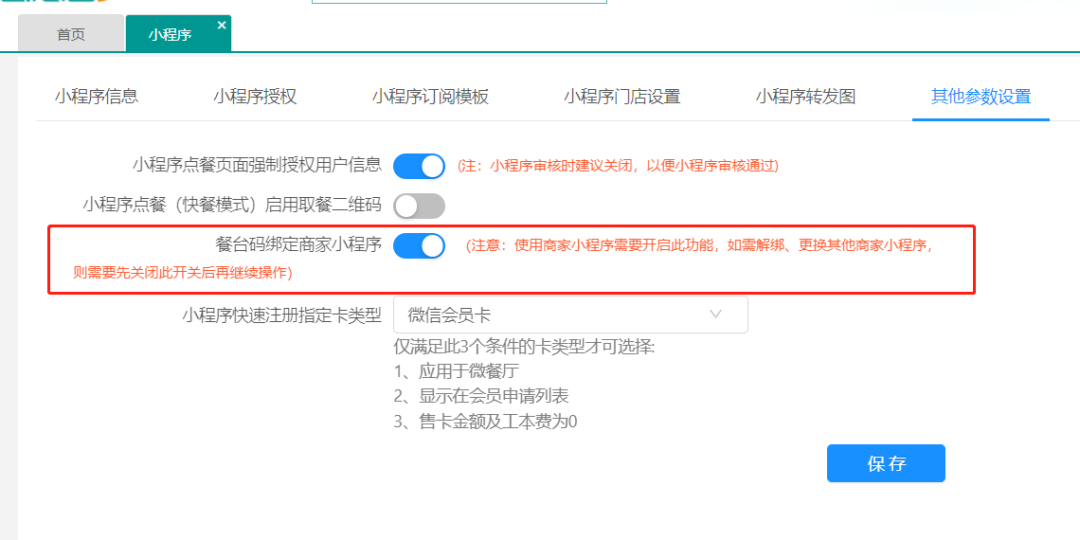Disable 小程序点餐页面强制授权用户信息 switch
The width and height of the screenshot is (1080, 540).
pyautogui.click(x=418, y=165)
